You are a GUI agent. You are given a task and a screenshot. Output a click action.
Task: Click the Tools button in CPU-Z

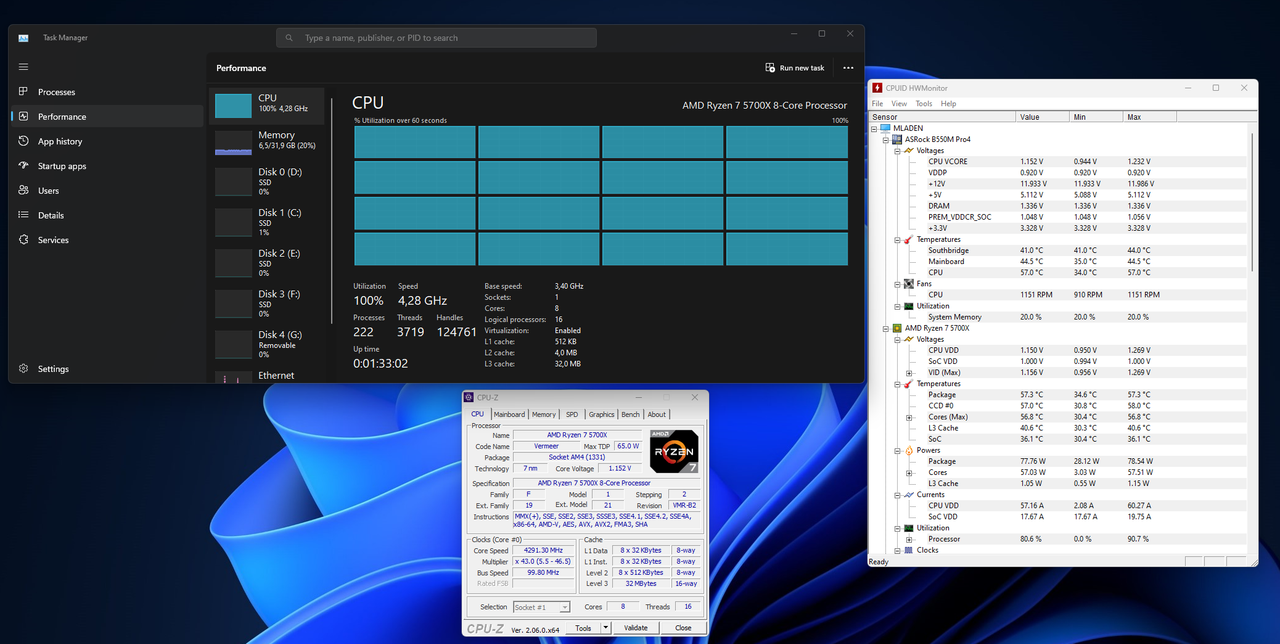(584, 628)
